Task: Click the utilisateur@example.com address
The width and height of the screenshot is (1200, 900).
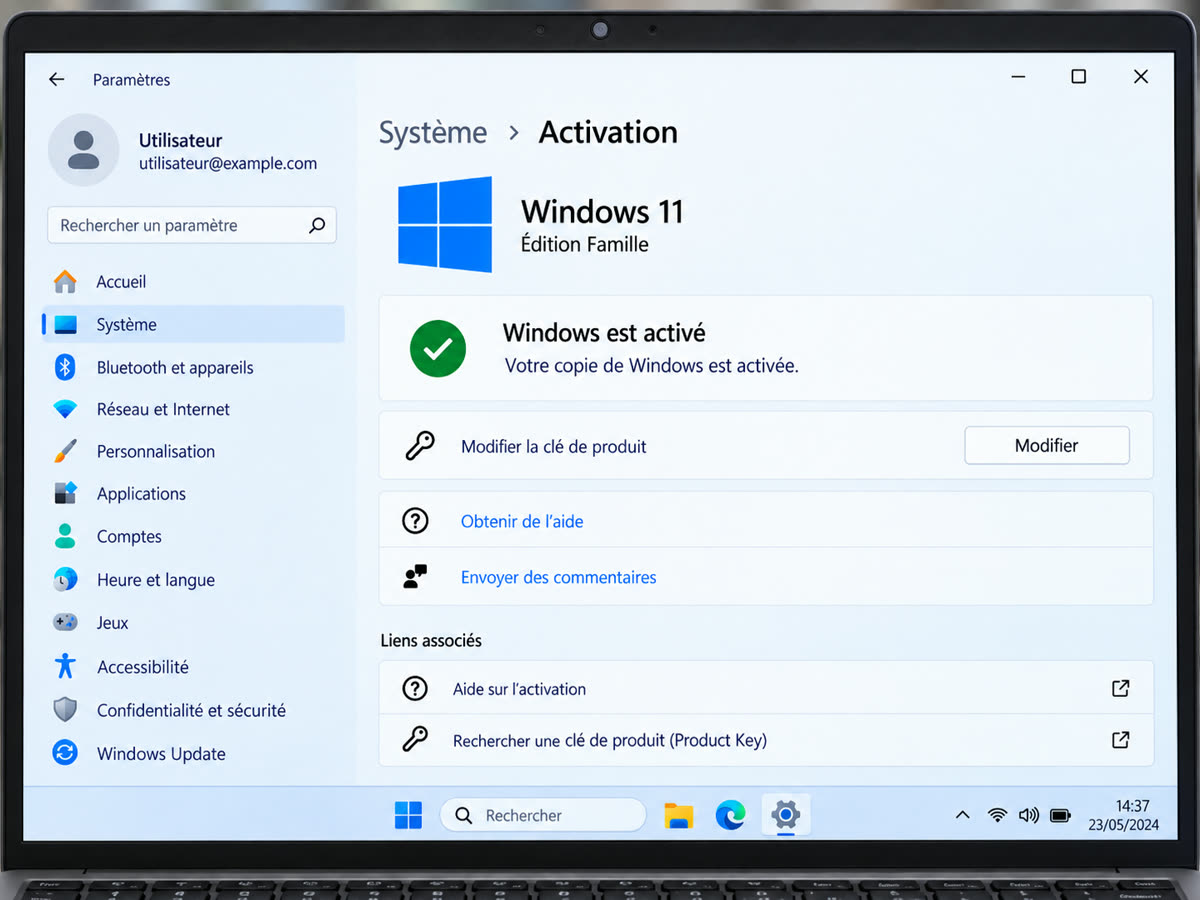Action: tap(228, 164)
